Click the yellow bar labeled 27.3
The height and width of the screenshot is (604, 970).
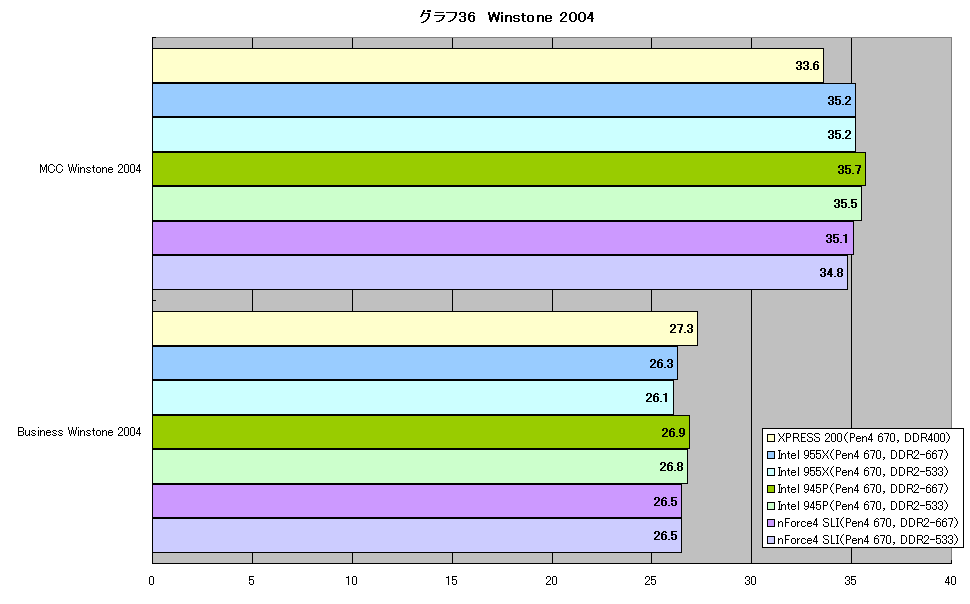pyautogui.click(x=425, y=329)
